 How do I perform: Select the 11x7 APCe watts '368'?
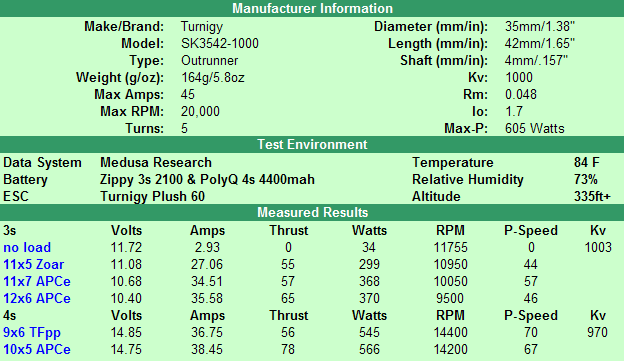coord(369,281)
